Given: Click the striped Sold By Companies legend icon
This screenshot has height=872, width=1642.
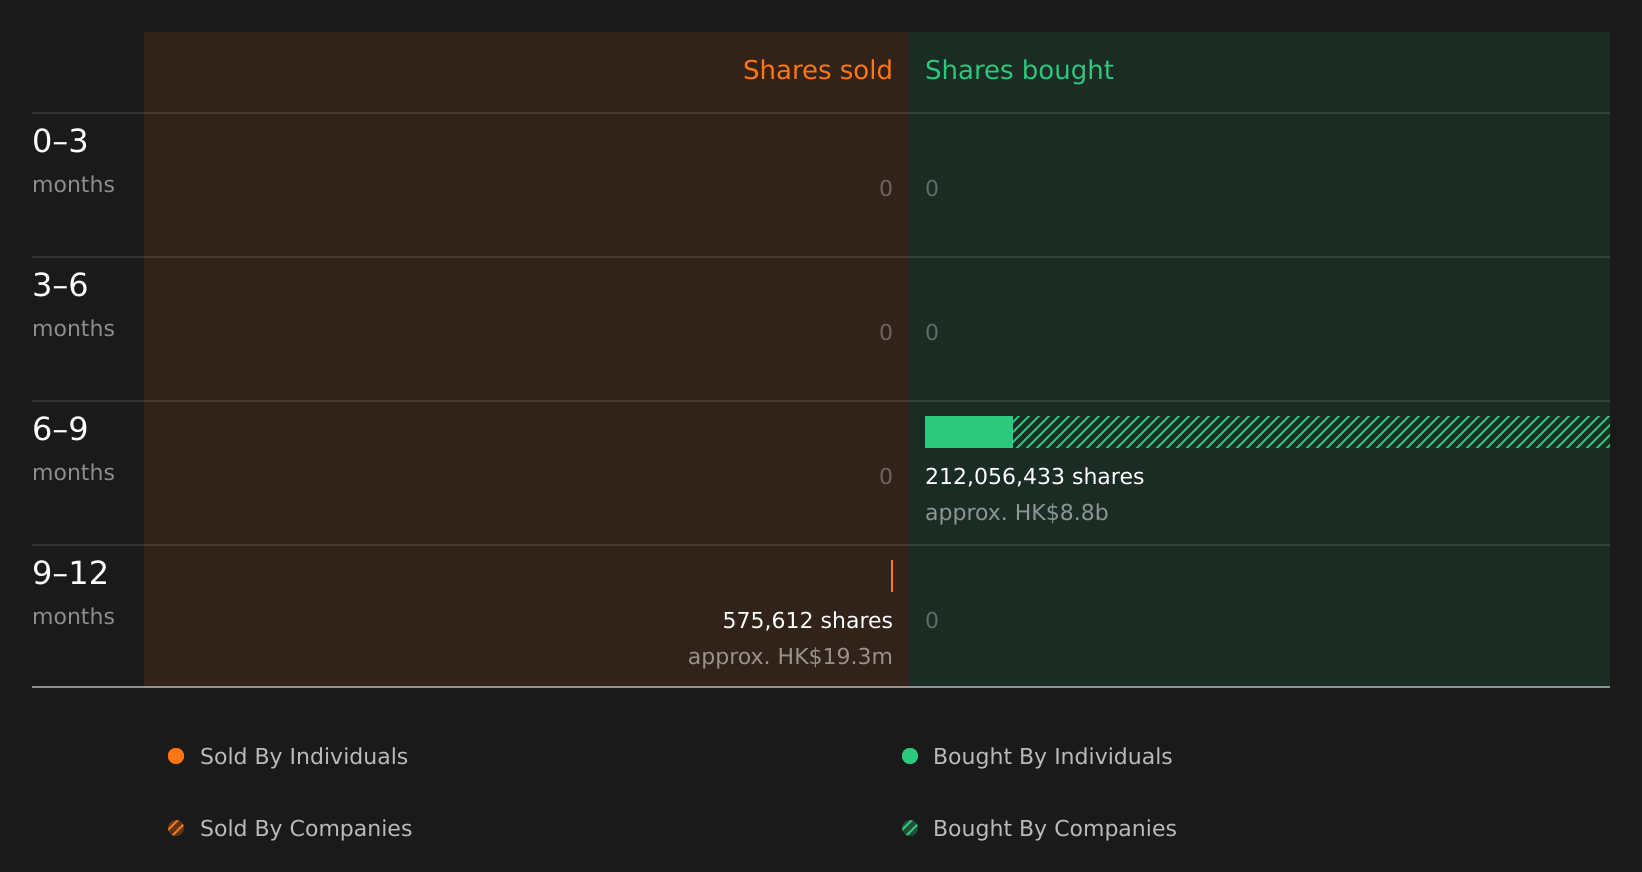Looking at the screenshot, I should [176, 828].
